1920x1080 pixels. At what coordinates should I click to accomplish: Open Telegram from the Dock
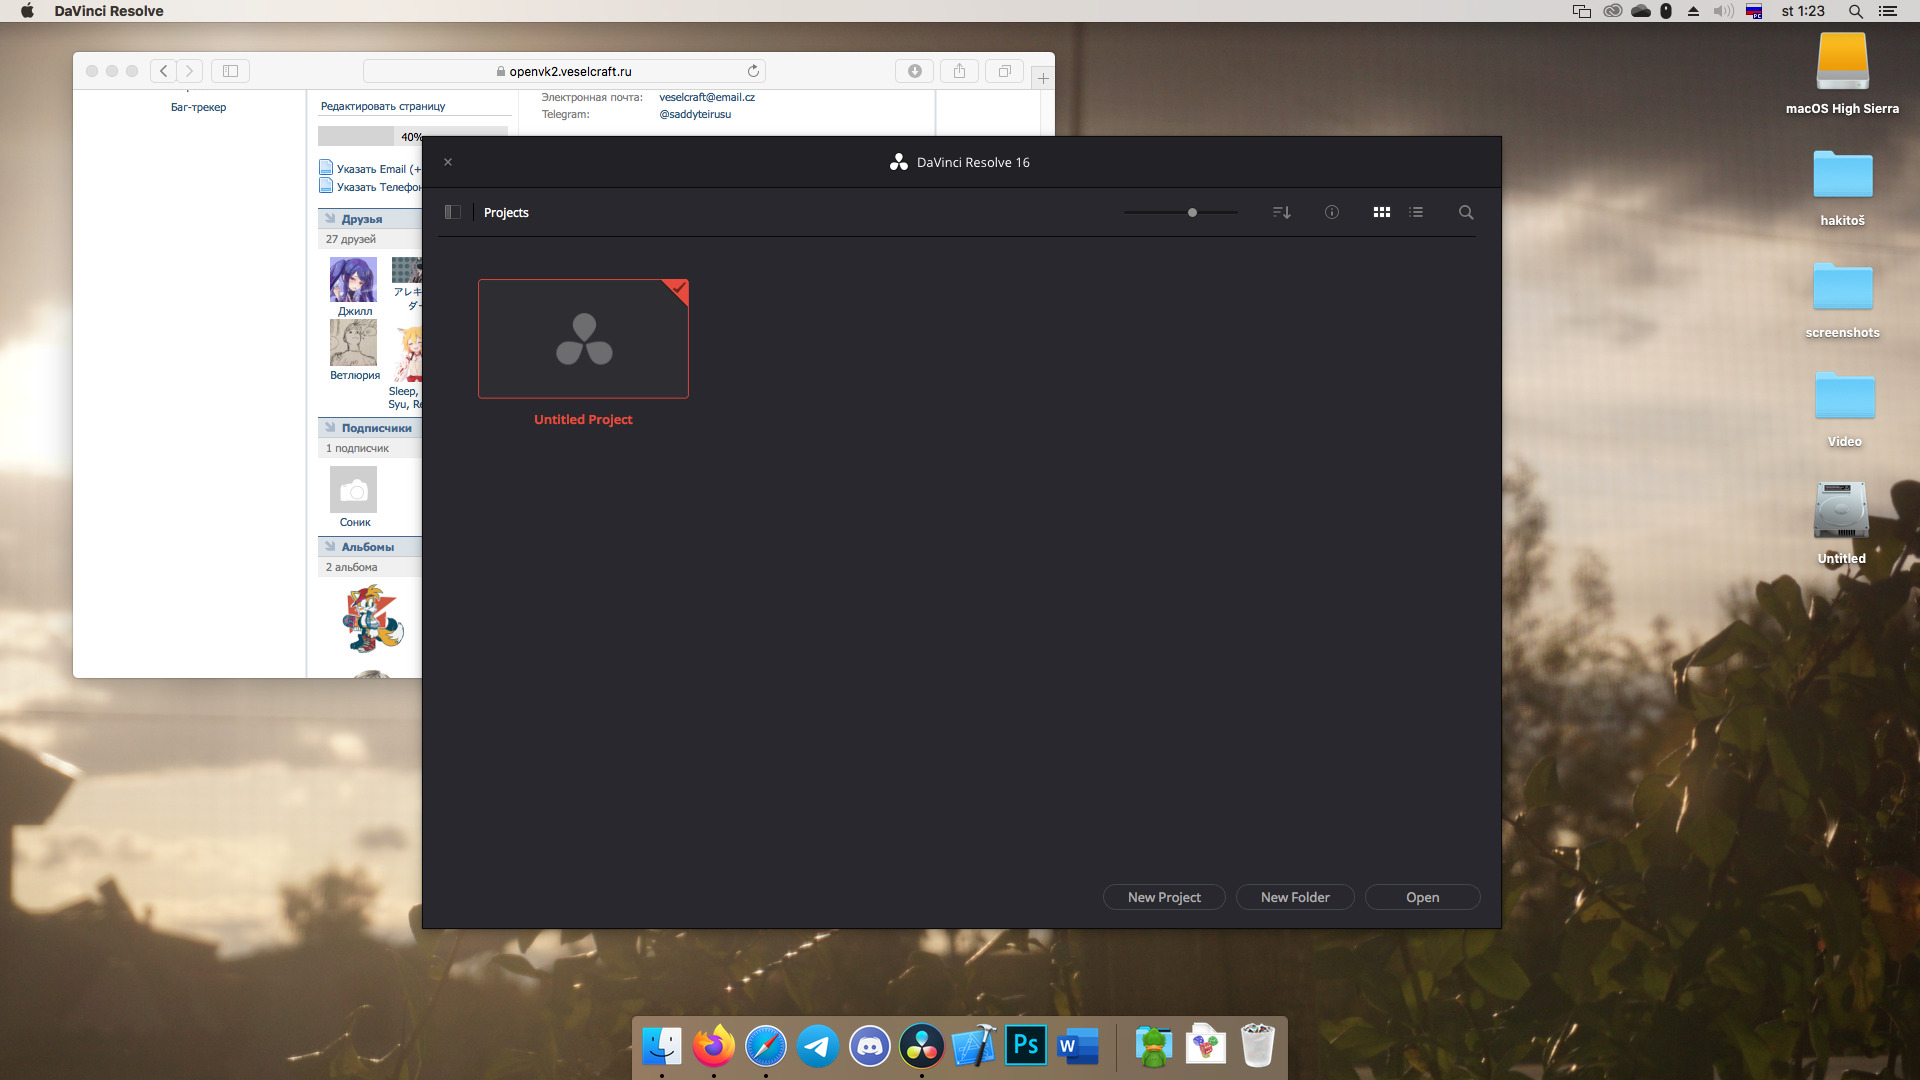(817, 1046)
